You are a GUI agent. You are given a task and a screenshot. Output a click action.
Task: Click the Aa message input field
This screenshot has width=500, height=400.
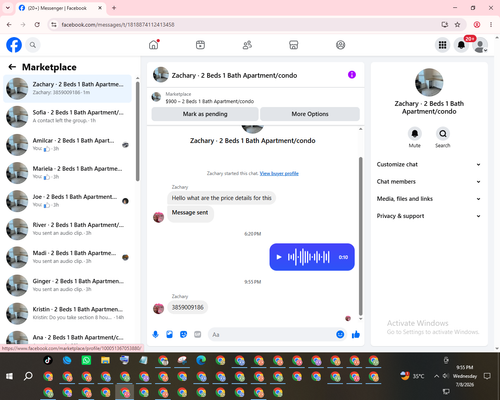point(272,334)
